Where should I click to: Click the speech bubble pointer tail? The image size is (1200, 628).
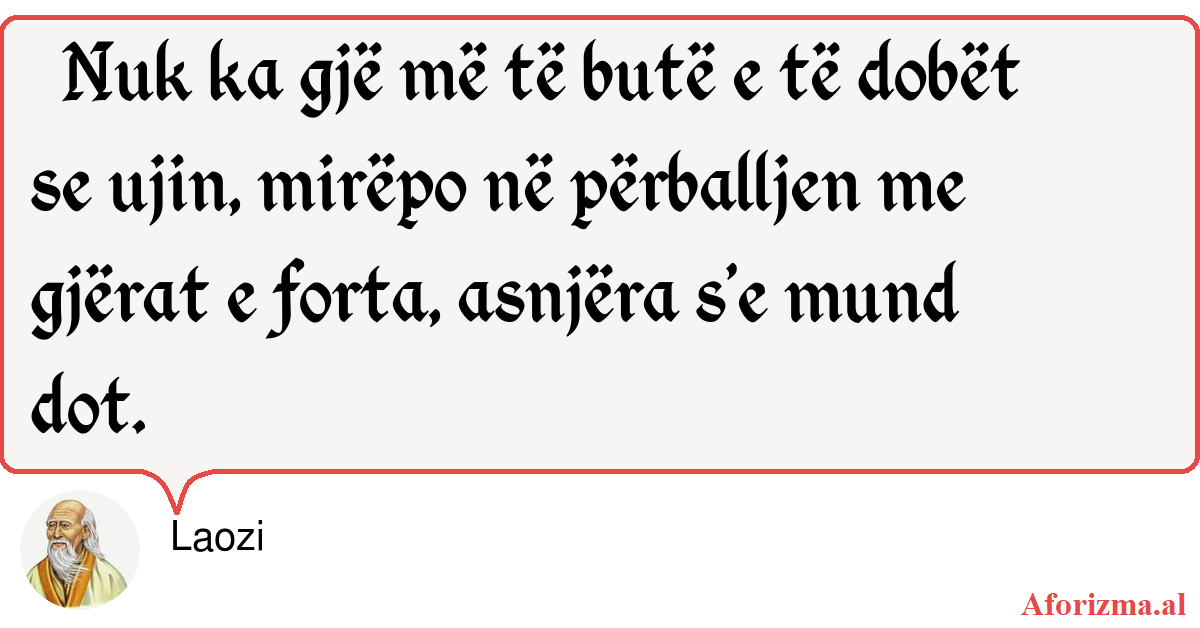click(x=177, y=489)
